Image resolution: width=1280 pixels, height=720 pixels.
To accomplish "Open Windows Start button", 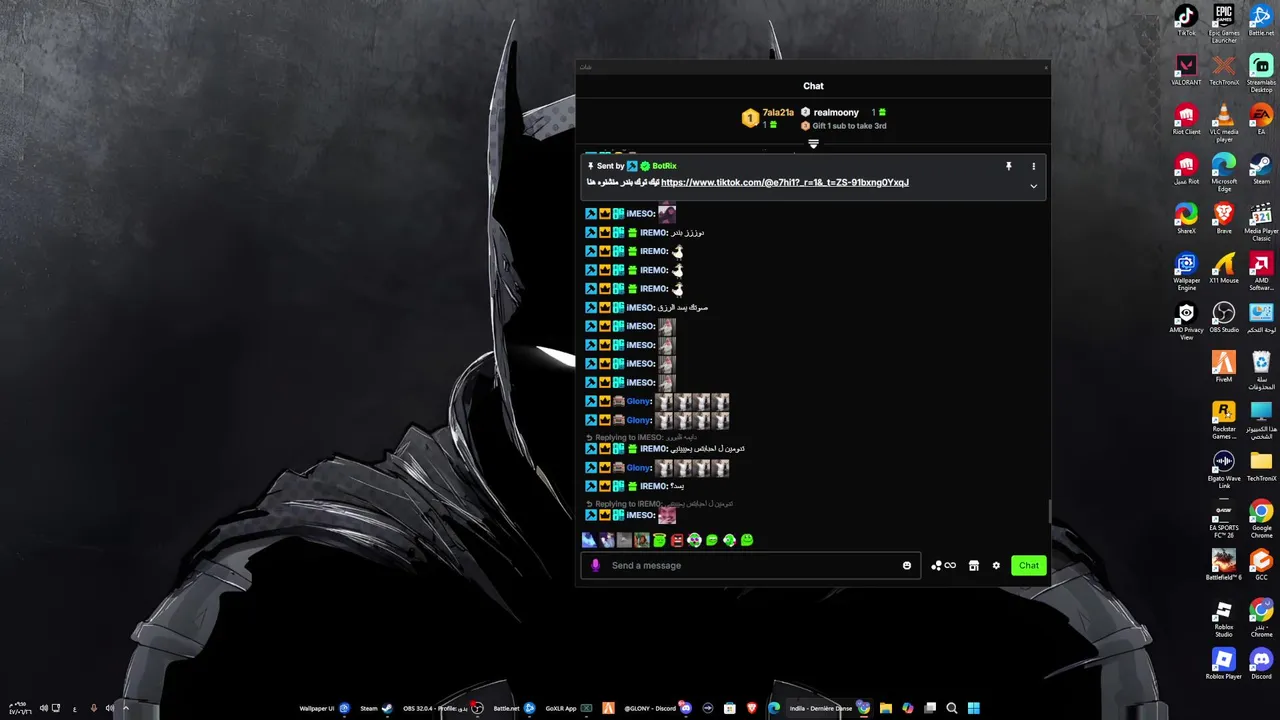I will click(973, 708).
